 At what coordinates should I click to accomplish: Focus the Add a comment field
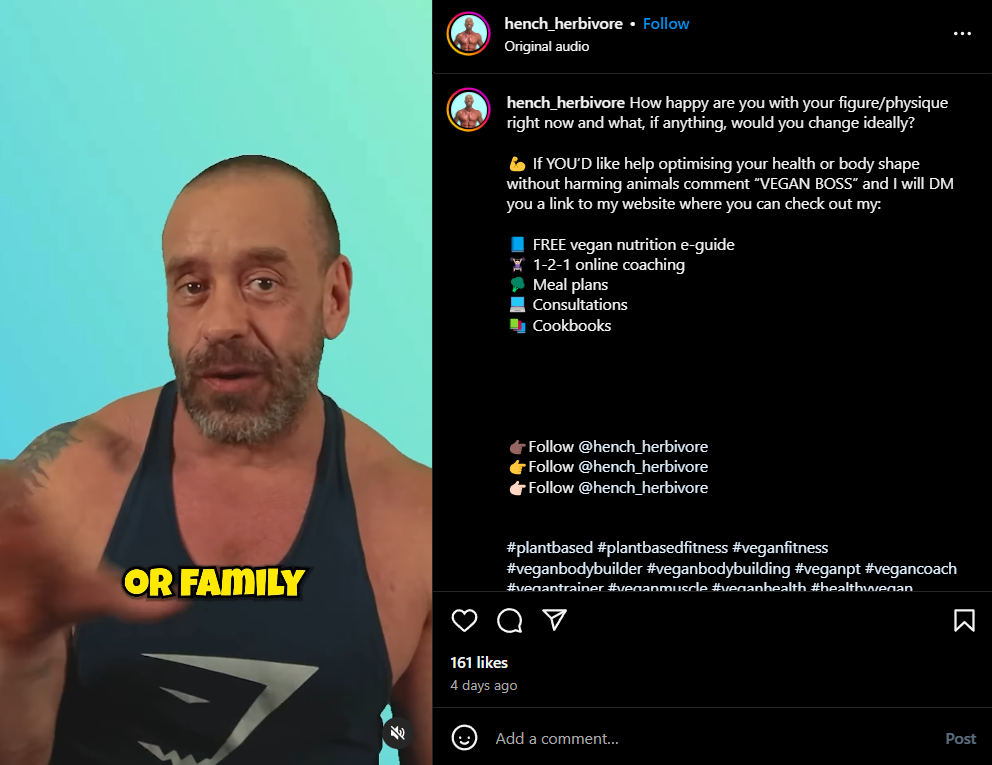point(715,738)
